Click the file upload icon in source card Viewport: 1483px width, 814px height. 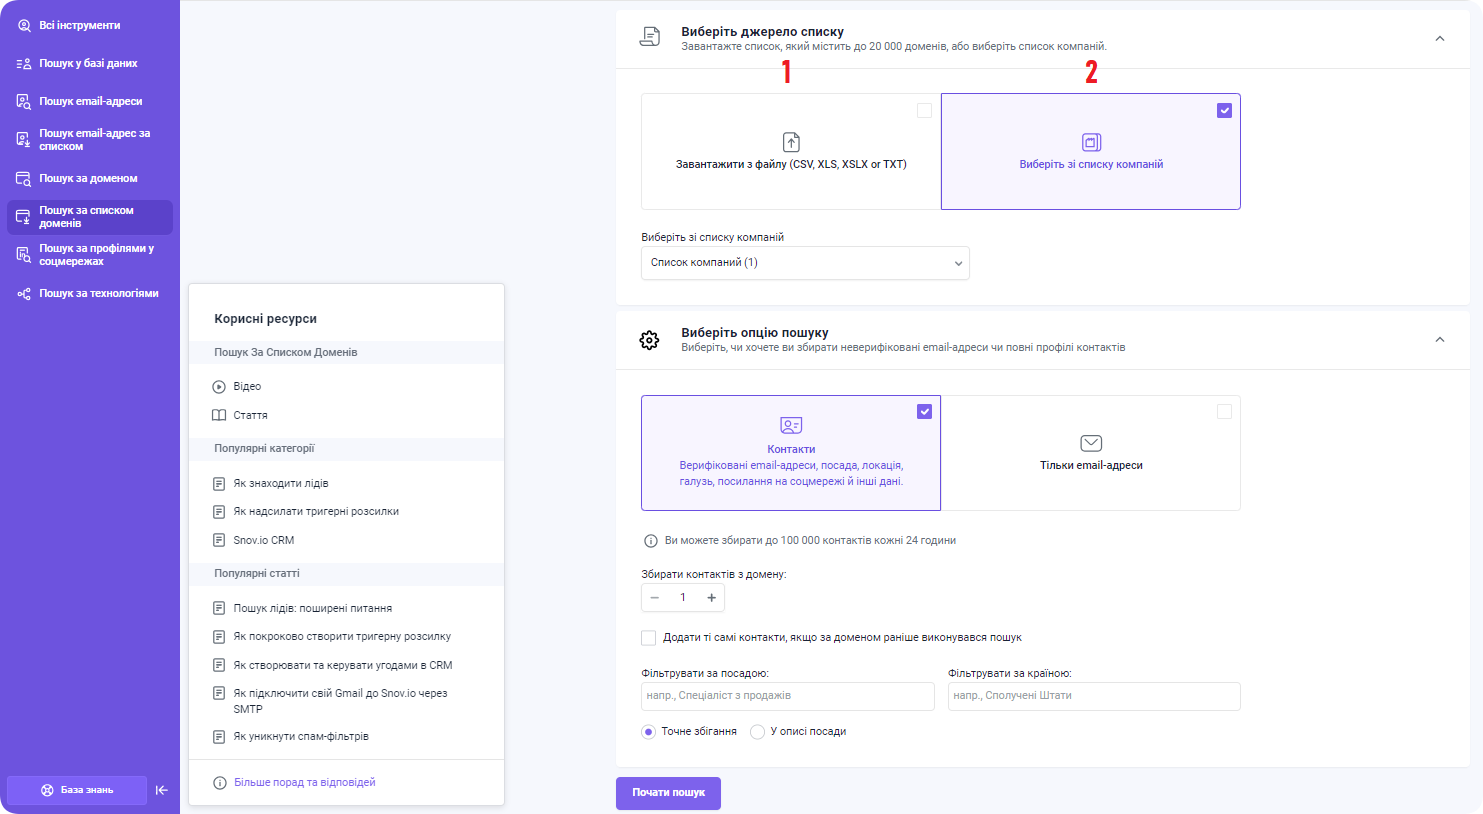click(791, 142)
